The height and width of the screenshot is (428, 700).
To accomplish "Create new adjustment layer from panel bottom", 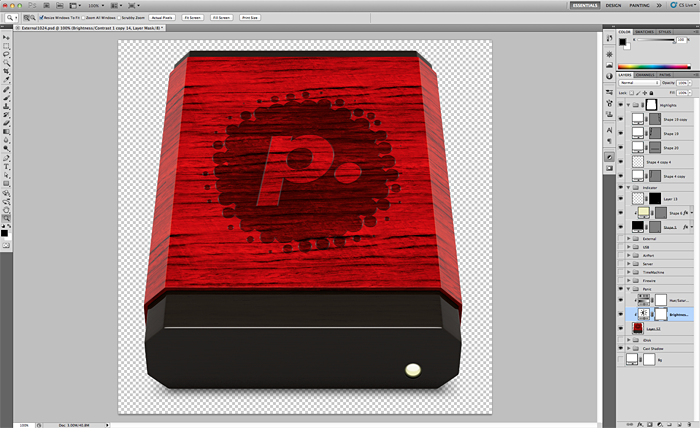I will [659, 424].
